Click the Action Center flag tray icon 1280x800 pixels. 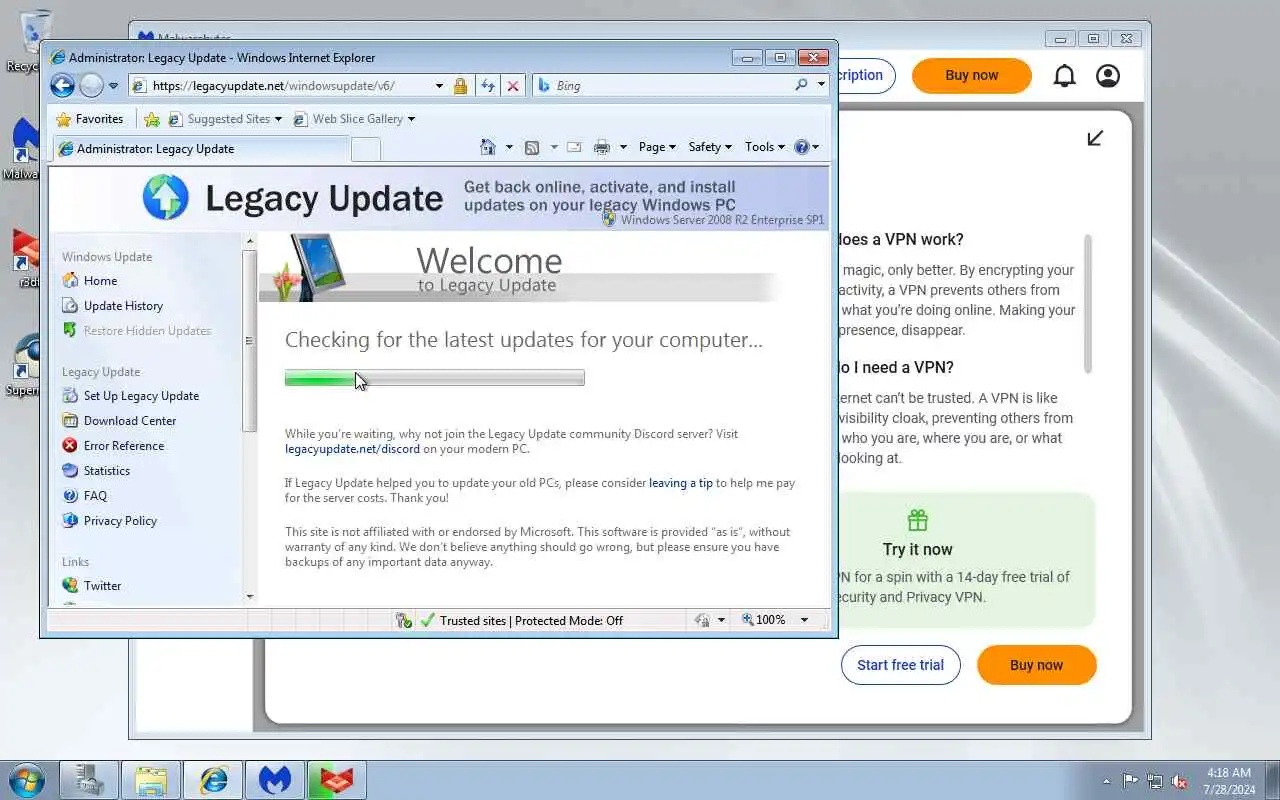pos(1131,781)
